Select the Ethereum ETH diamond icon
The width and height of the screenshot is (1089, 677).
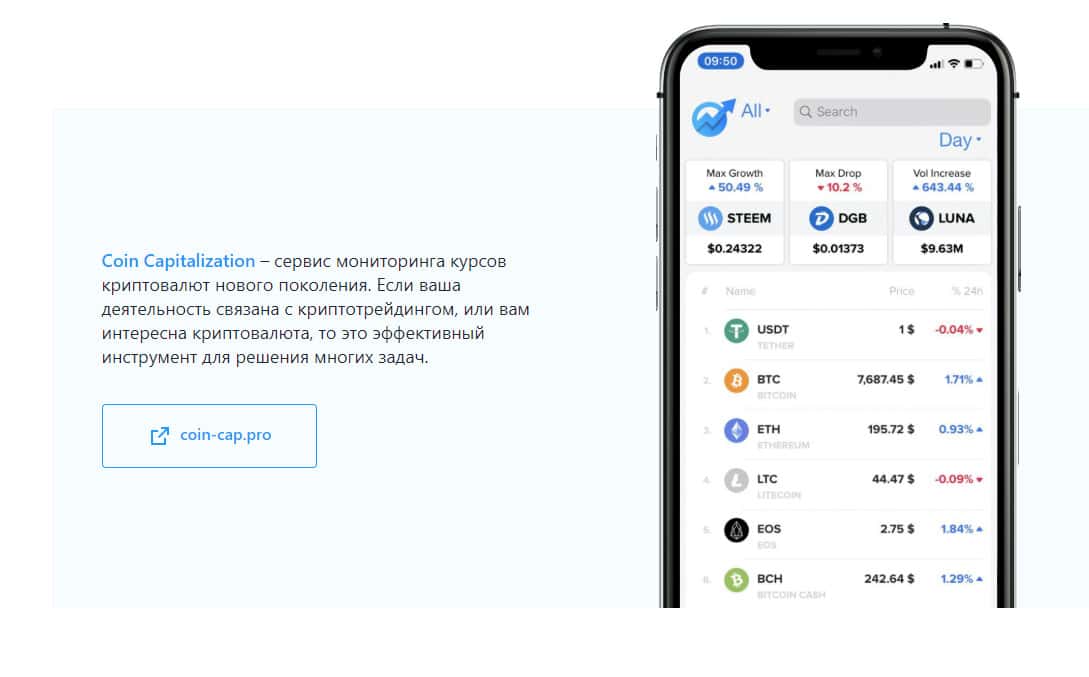pyautogui.click(x=736, y=431)
